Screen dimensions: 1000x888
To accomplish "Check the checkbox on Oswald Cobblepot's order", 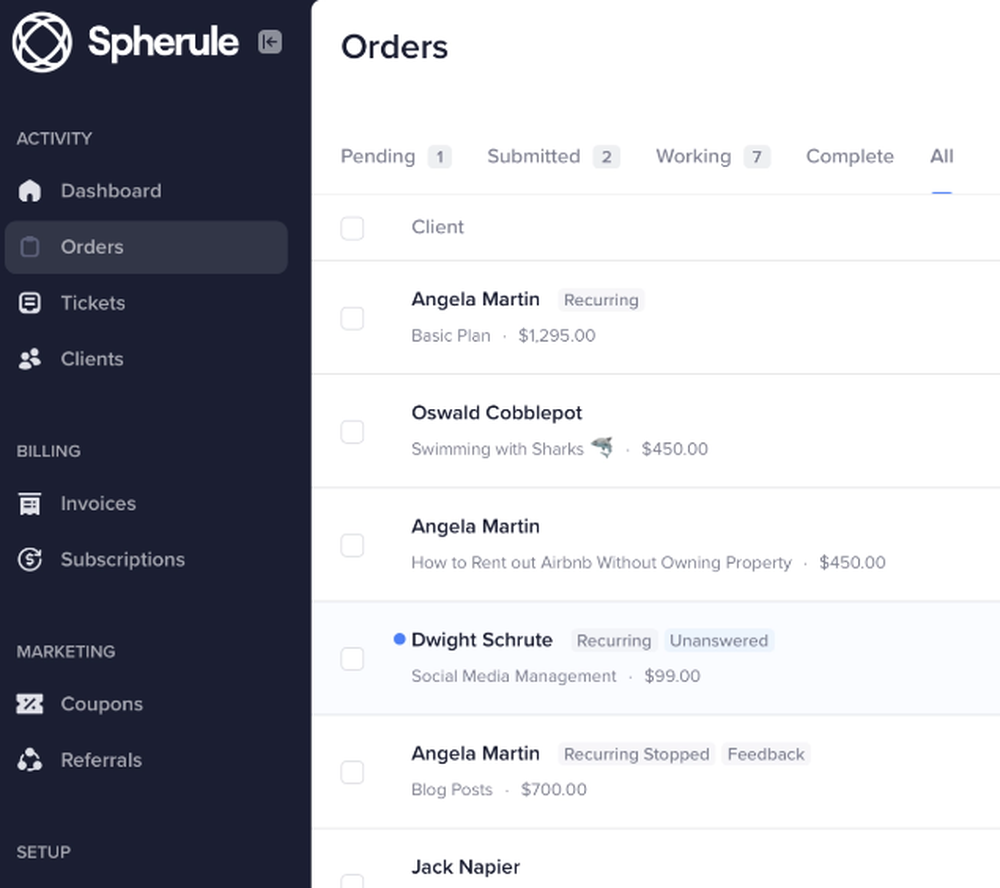I will tap(352, 432).
